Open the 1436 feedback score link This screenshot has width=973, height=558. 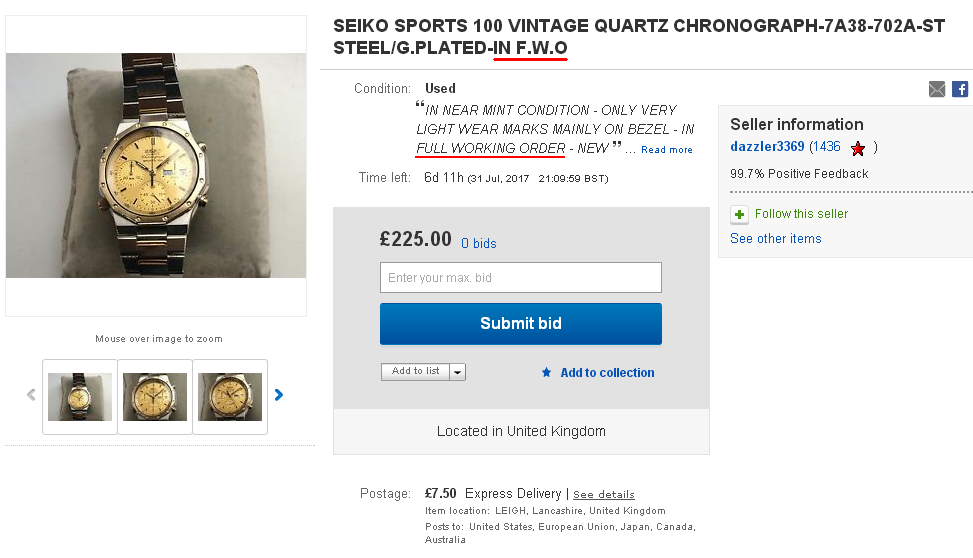[825, 147]
